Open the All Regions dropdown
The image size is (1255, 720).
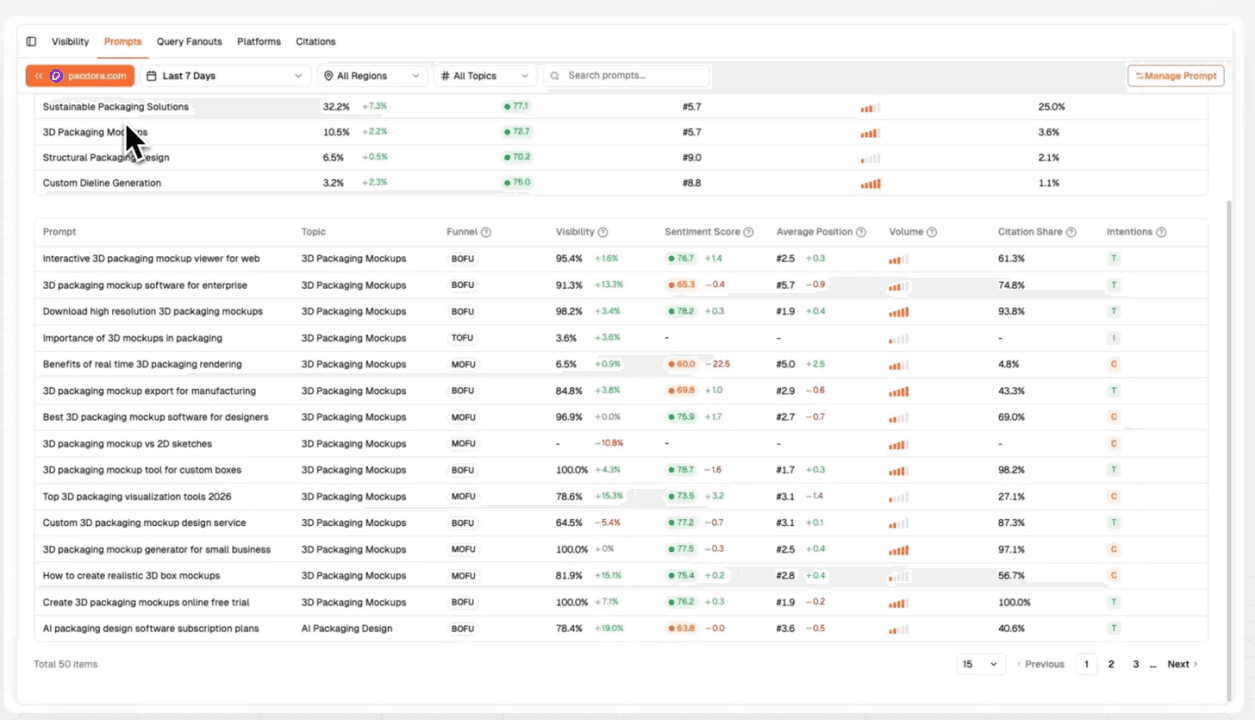pyautogui.click(x=373, y=76)
